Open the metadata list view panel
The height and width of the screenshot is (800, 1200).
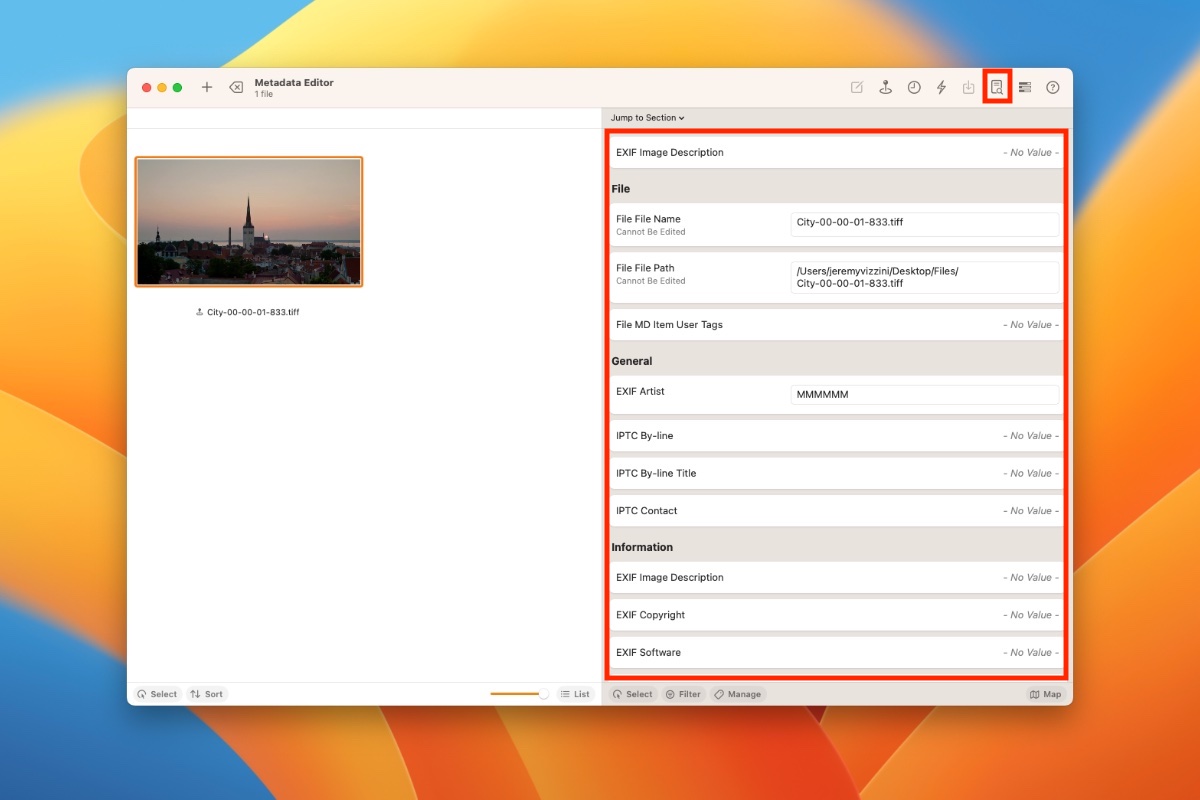click(x=1024, y=87)
